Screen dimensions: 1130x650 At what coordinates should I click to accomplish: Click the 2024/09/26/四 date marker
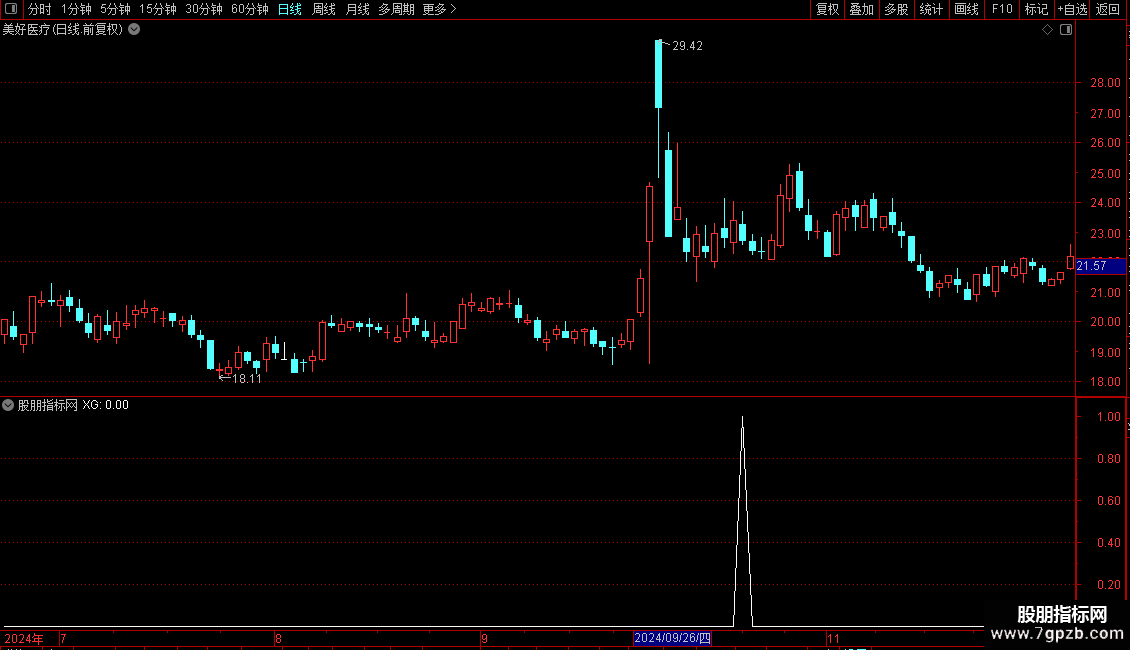672,638
